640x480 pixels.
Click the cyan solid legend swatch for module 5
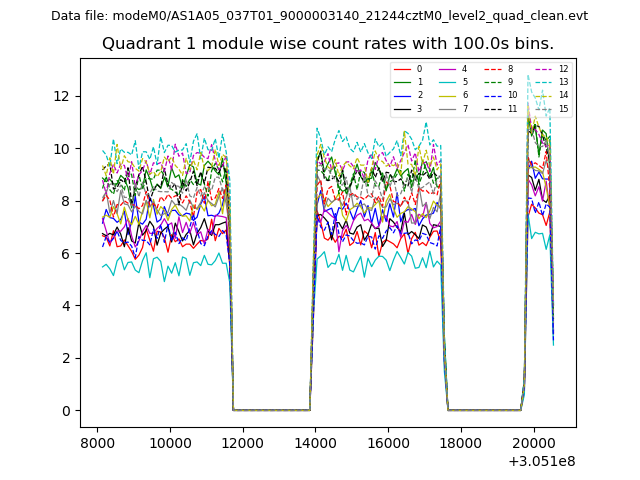(x=448, y=82)
